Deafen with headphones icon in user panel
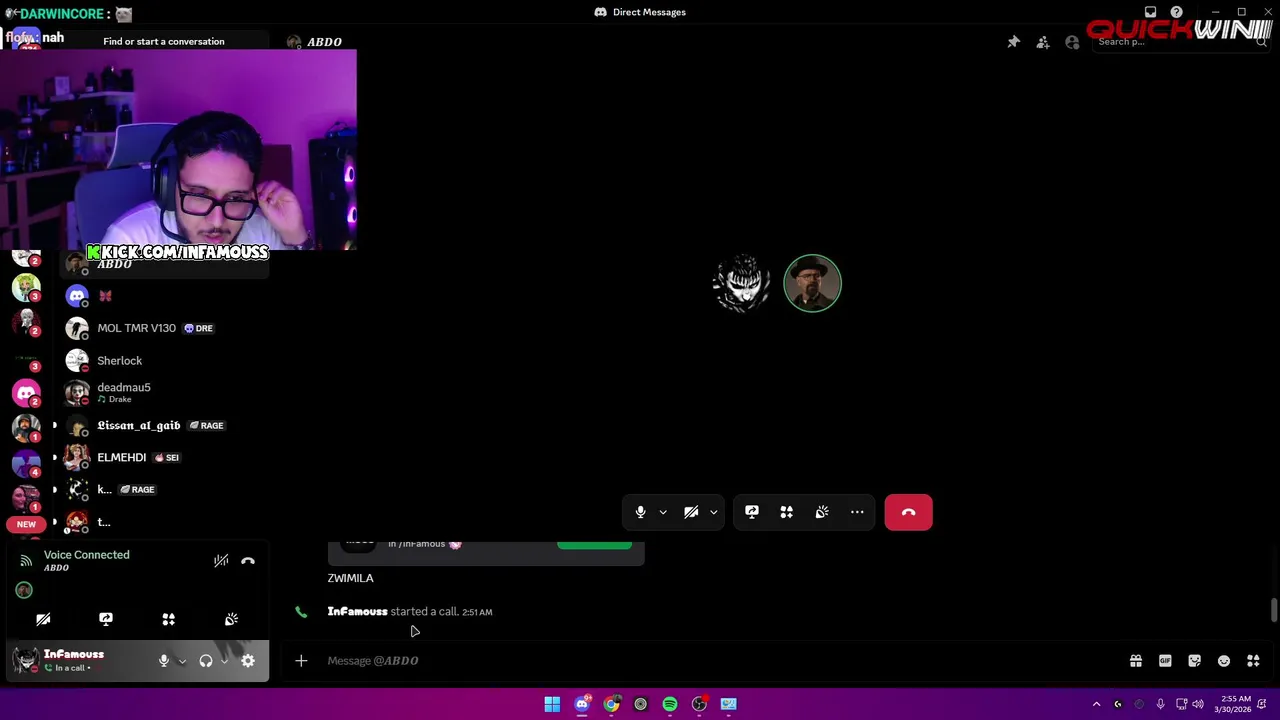Image resolution: width=1280 pixels, height=720 pixels. point(205,661)
